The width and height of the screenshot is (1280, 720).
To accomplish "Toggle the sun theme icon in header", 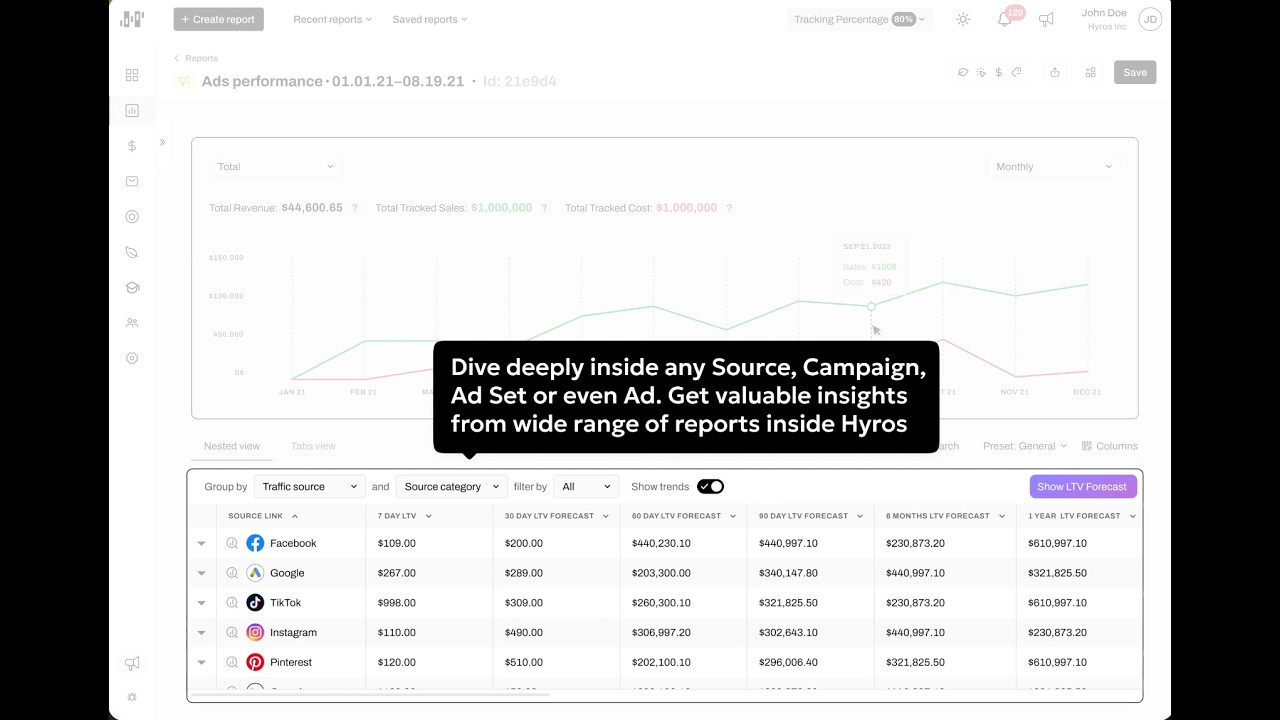I will [963, 19].
